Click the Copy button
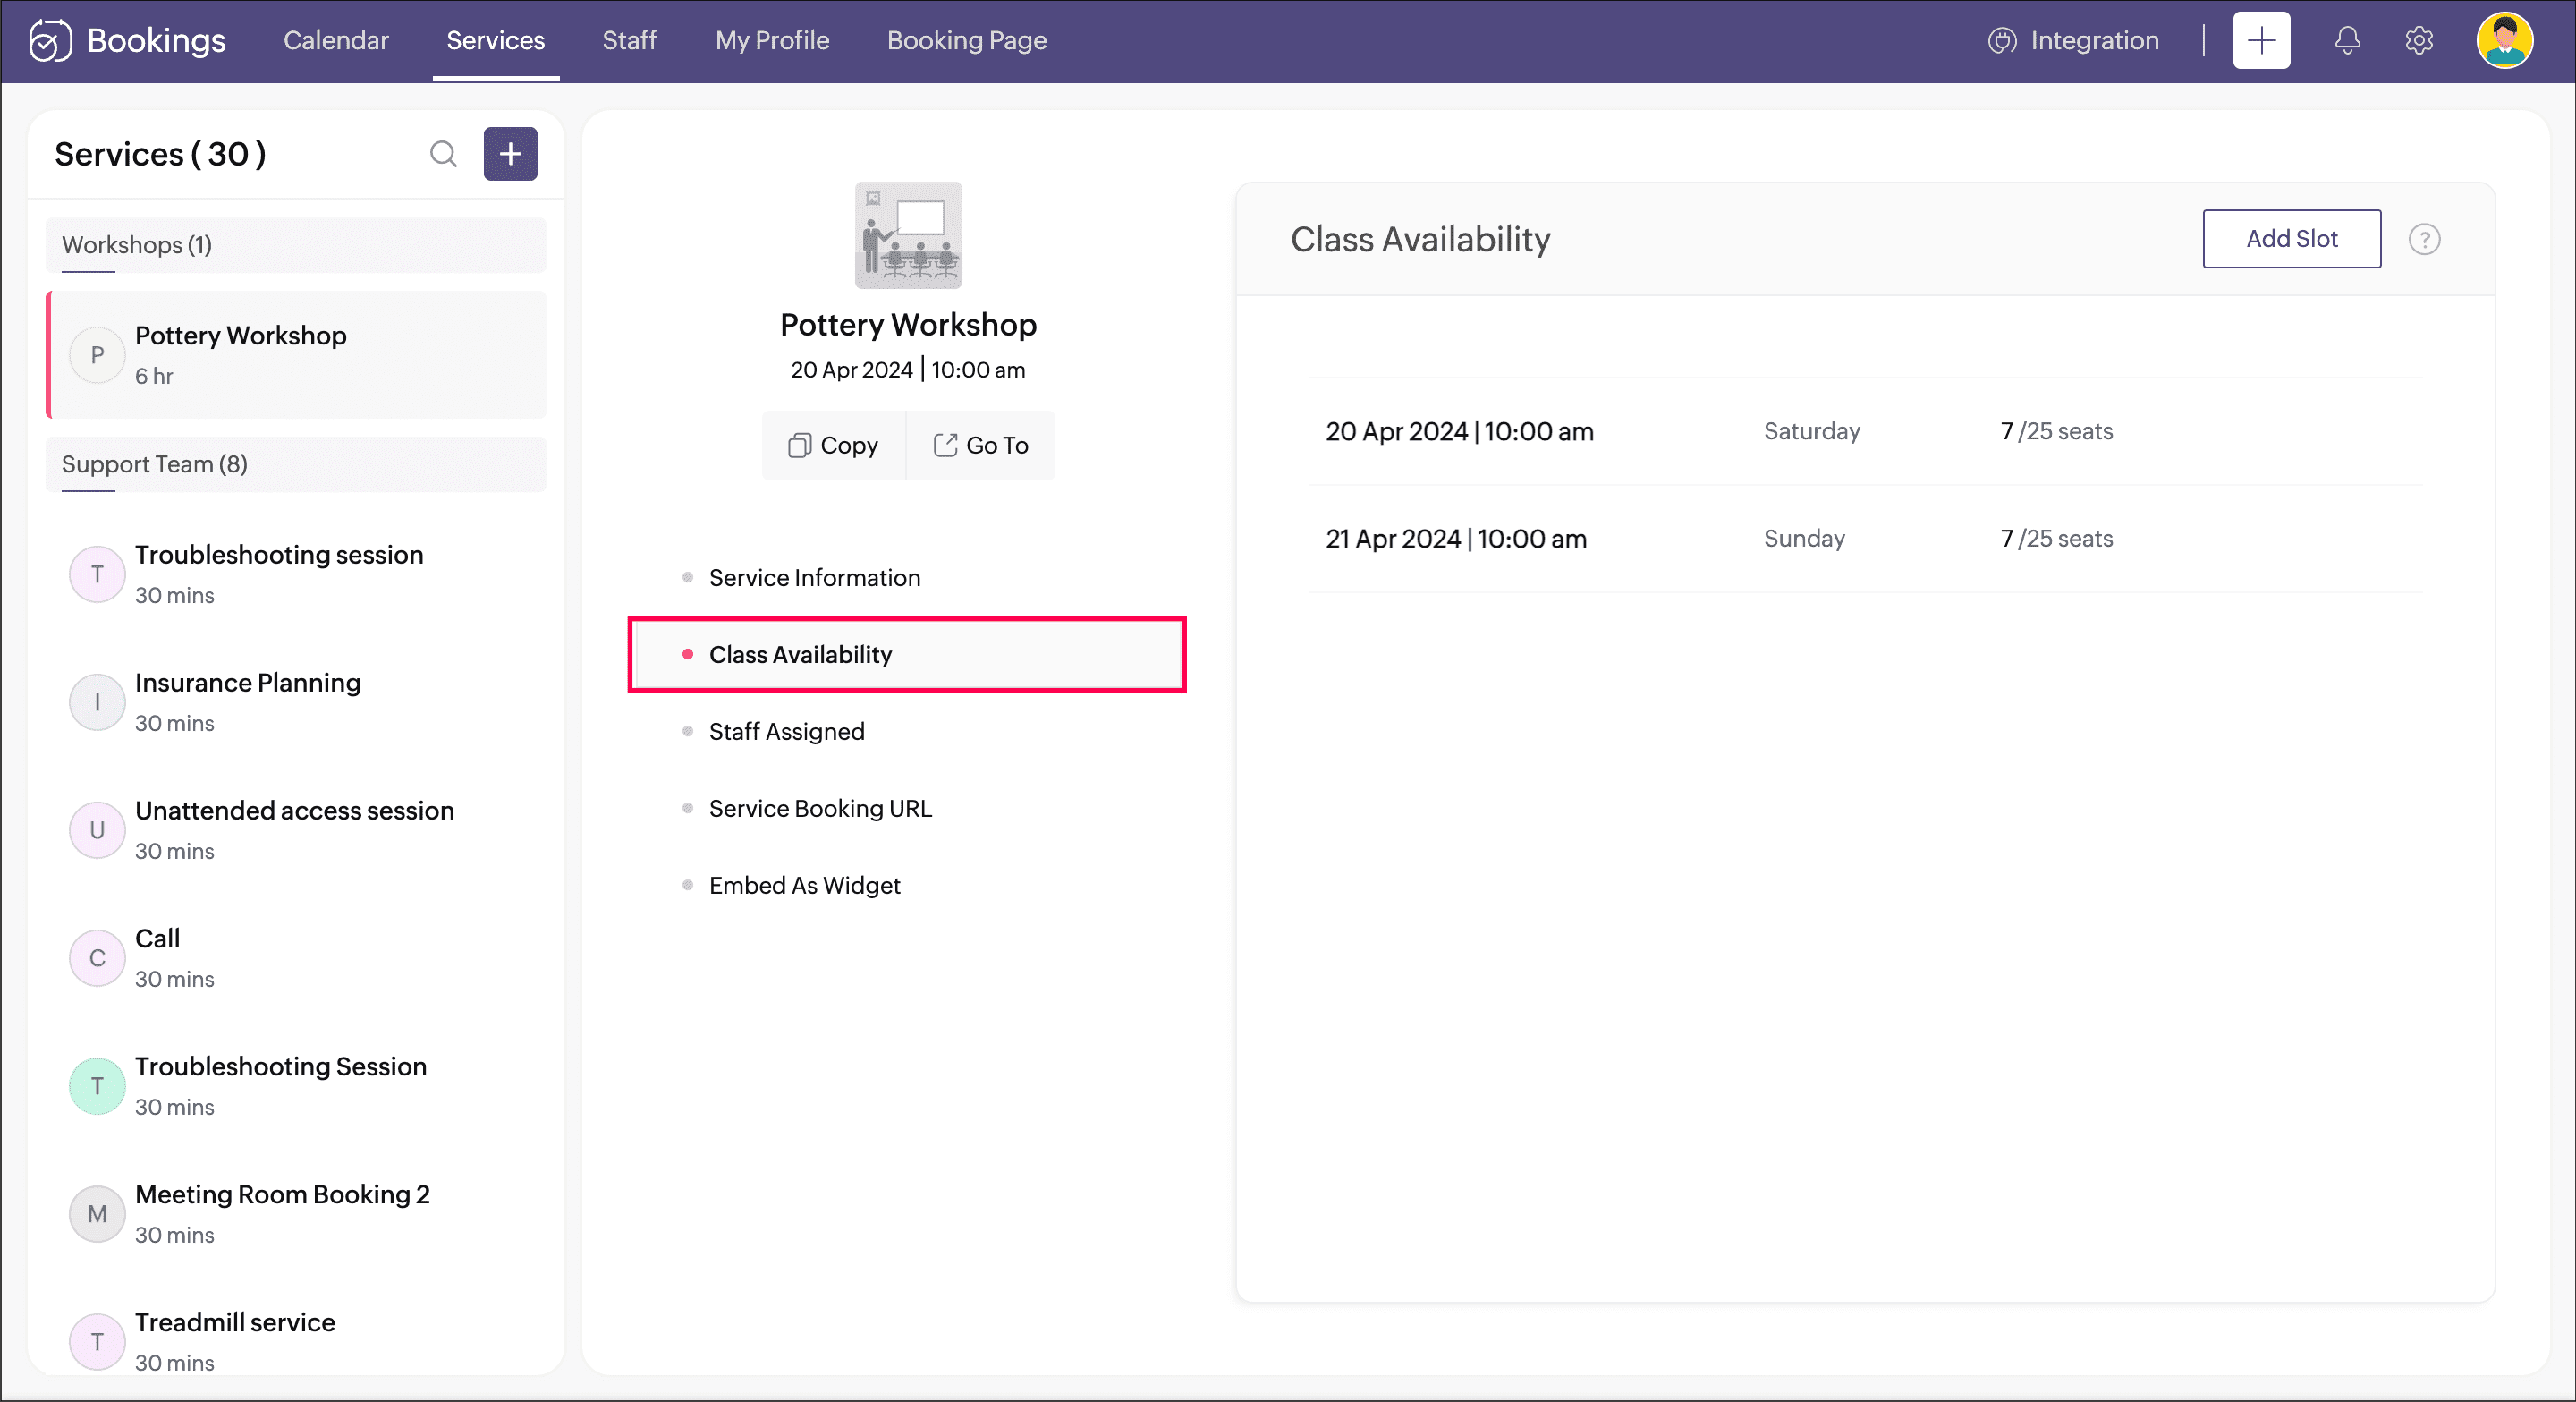The height and width of the screenshot is (1402, 2576). pos(833,445)
